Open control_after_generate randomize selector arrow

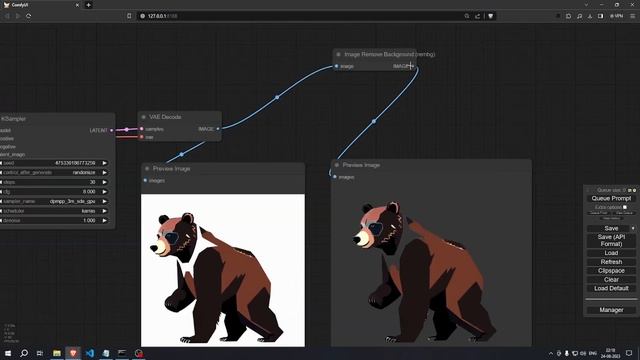tap(105, 173)
